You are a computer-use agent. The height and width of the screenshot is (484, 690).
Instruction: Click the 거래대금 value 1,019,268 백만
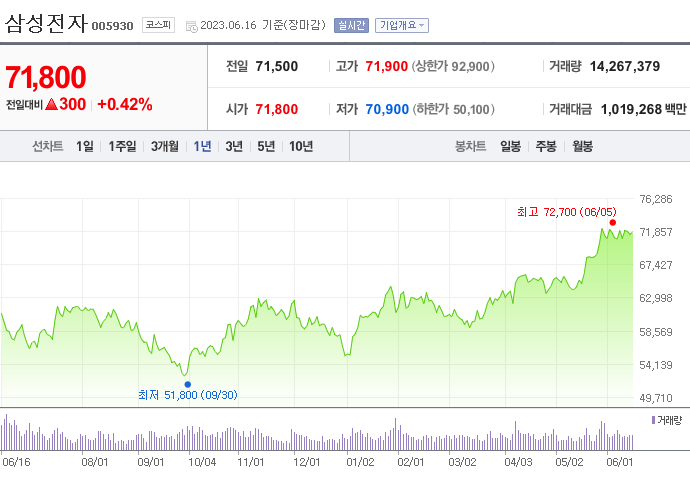pyautogui.click(x=643, y=109)
